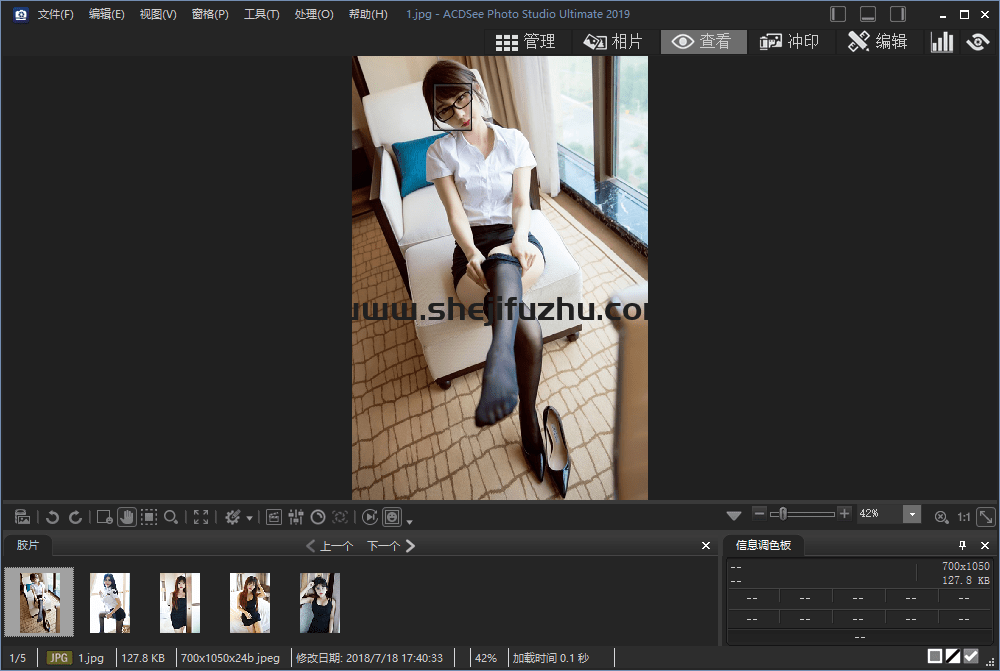
Task: Click the face detection frame tool icon
Action: coord(105,517)
